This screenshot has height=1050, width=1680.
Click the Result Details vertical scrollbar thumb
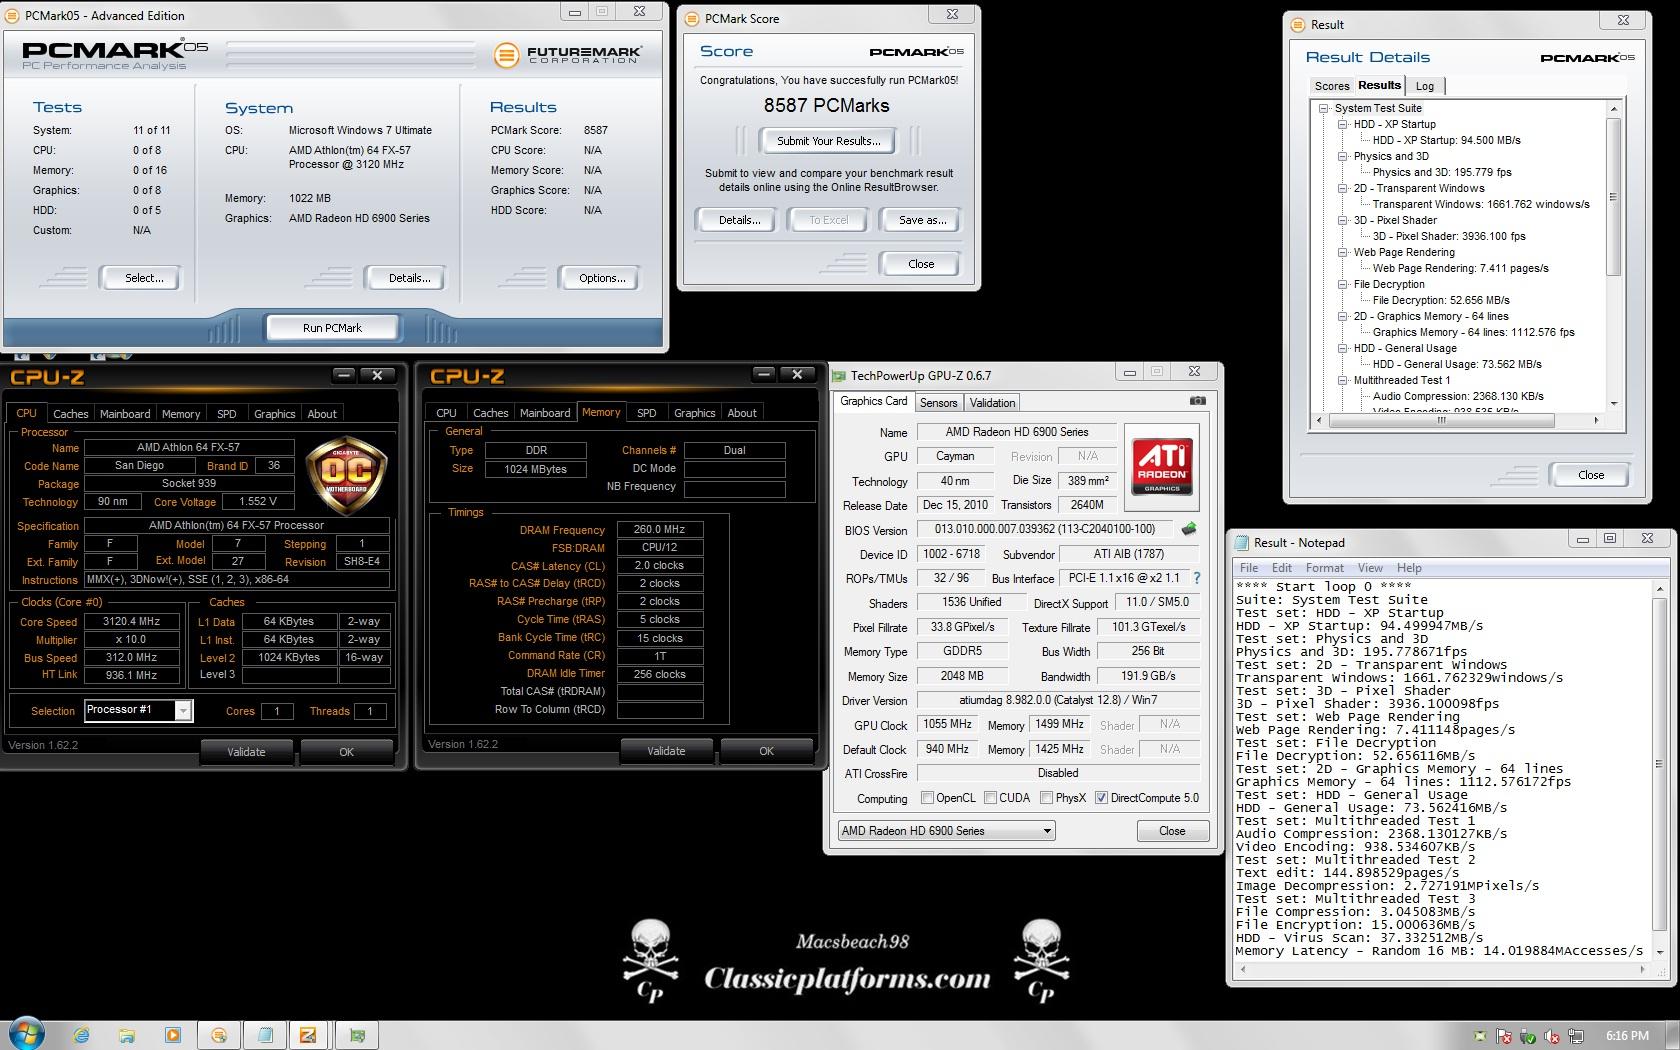pos(1613,195)
